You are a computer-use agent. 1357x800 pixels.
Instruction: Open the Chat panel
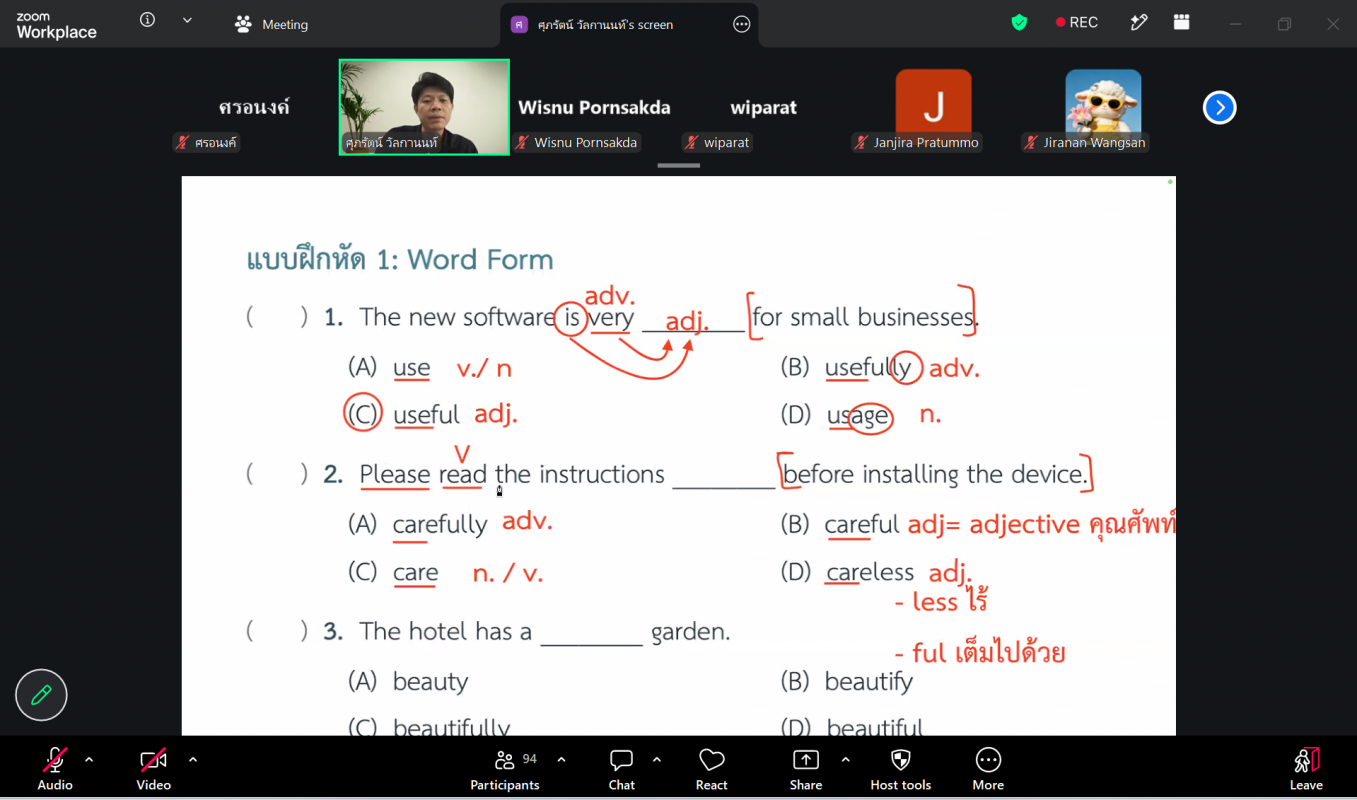[622, 769]
